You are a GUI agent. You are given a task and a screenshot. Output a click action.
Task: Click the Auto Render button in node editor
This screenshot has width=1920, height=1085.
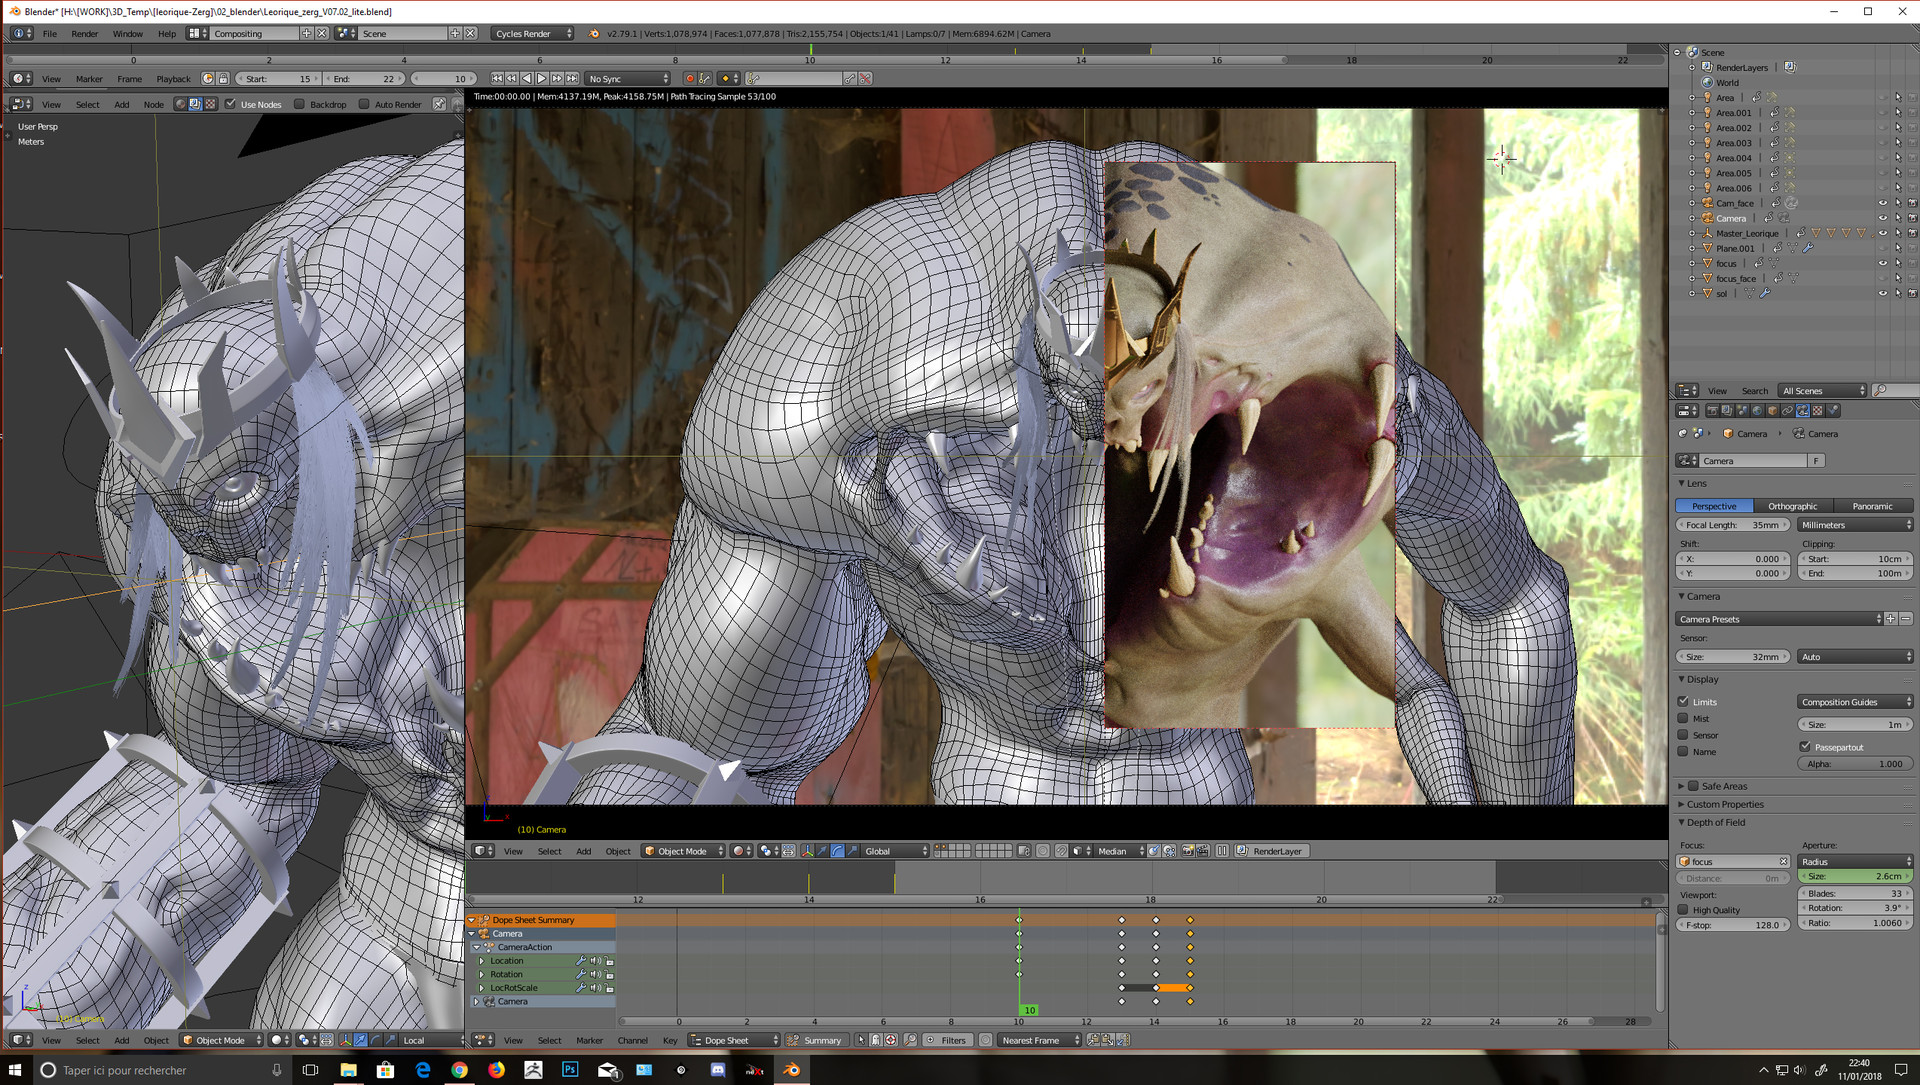point(391,104)
